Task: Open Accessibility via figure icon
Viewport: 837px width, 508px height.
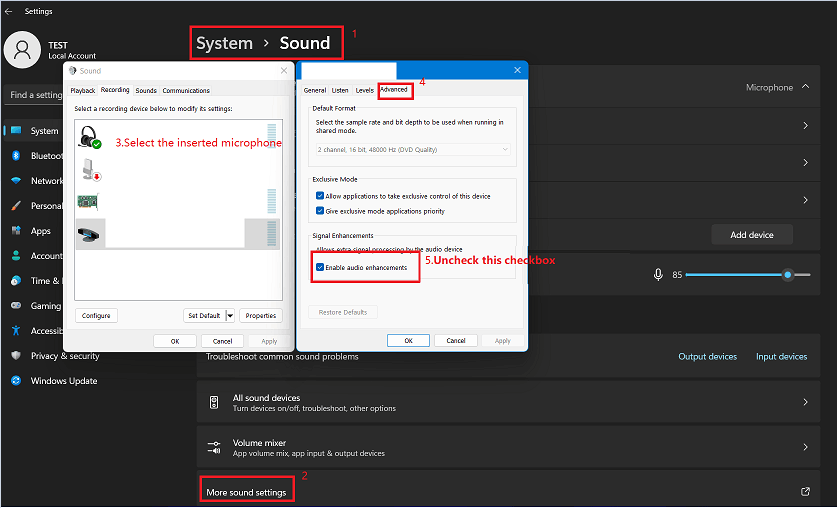Action: coord(16,331)
